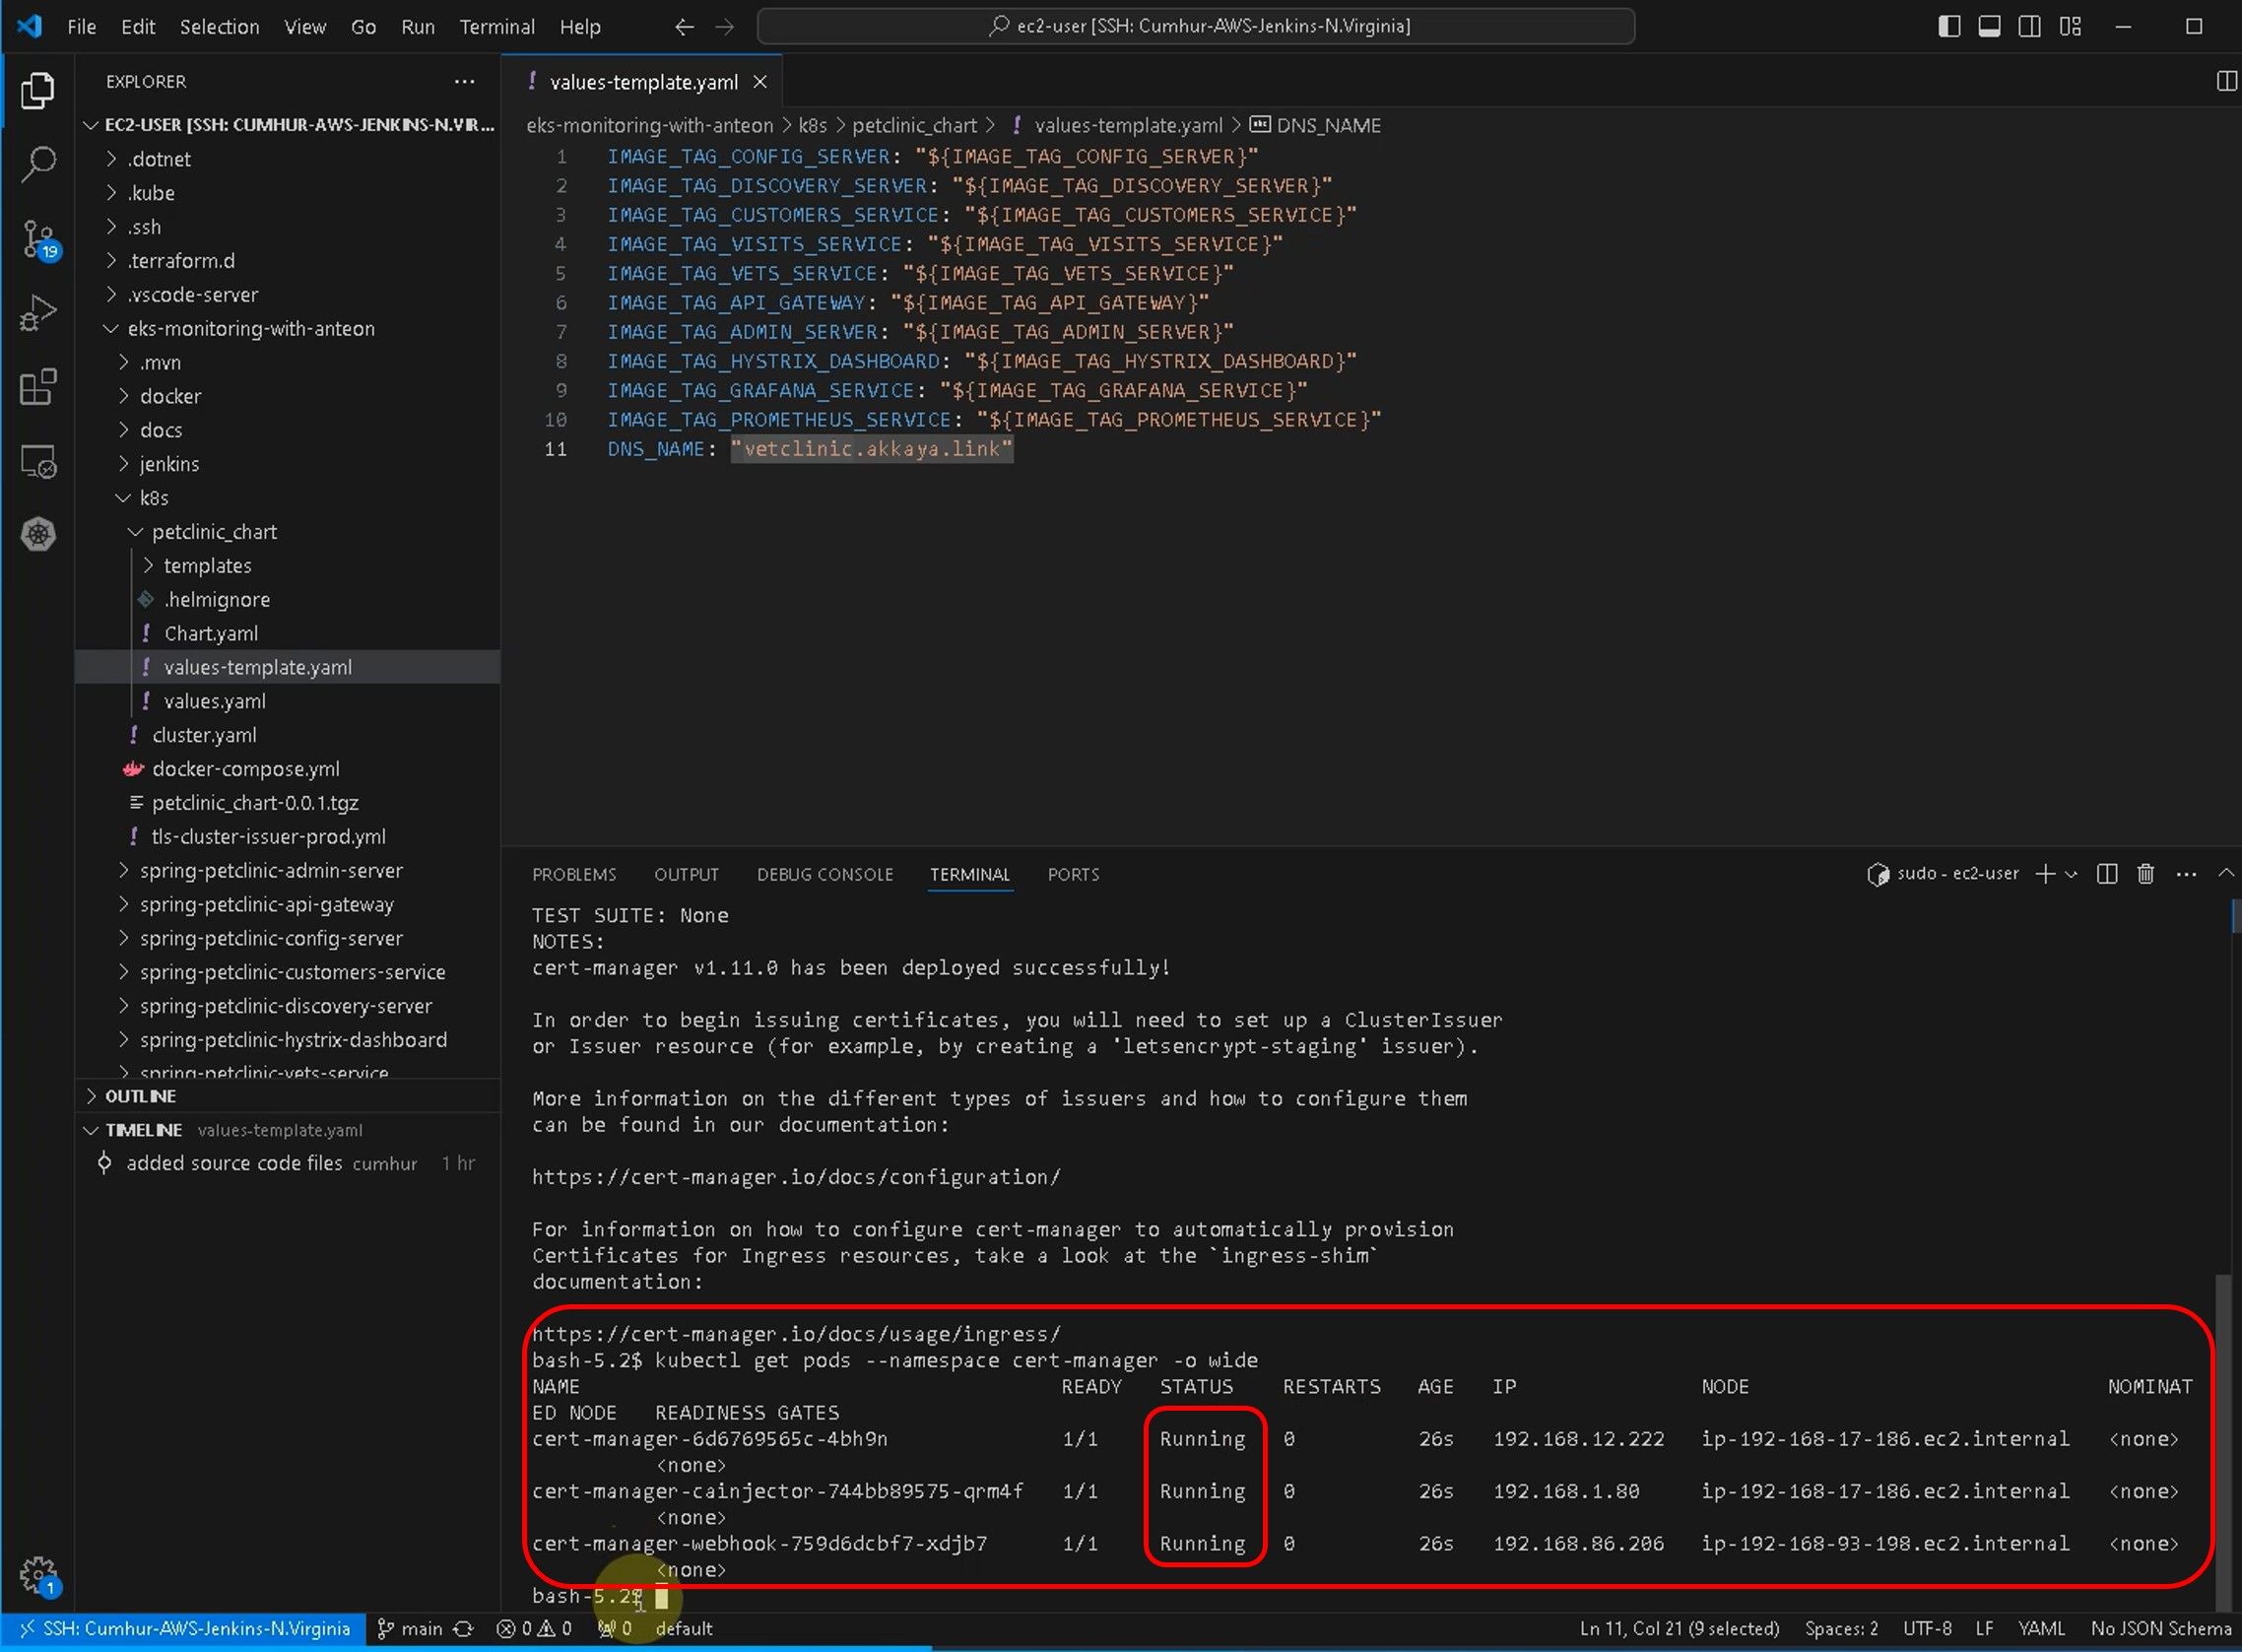Switch to the OUTPUT panel tab
This screenshot has height=1652, width=2242.
point(686,874)
